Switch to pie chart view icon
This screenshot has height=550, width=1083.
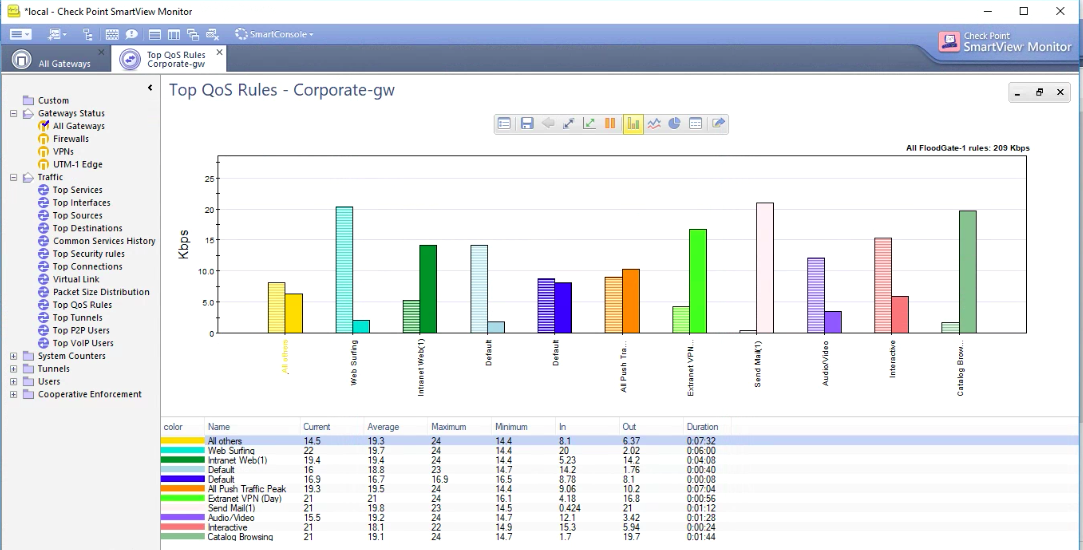tap(675, 124)
